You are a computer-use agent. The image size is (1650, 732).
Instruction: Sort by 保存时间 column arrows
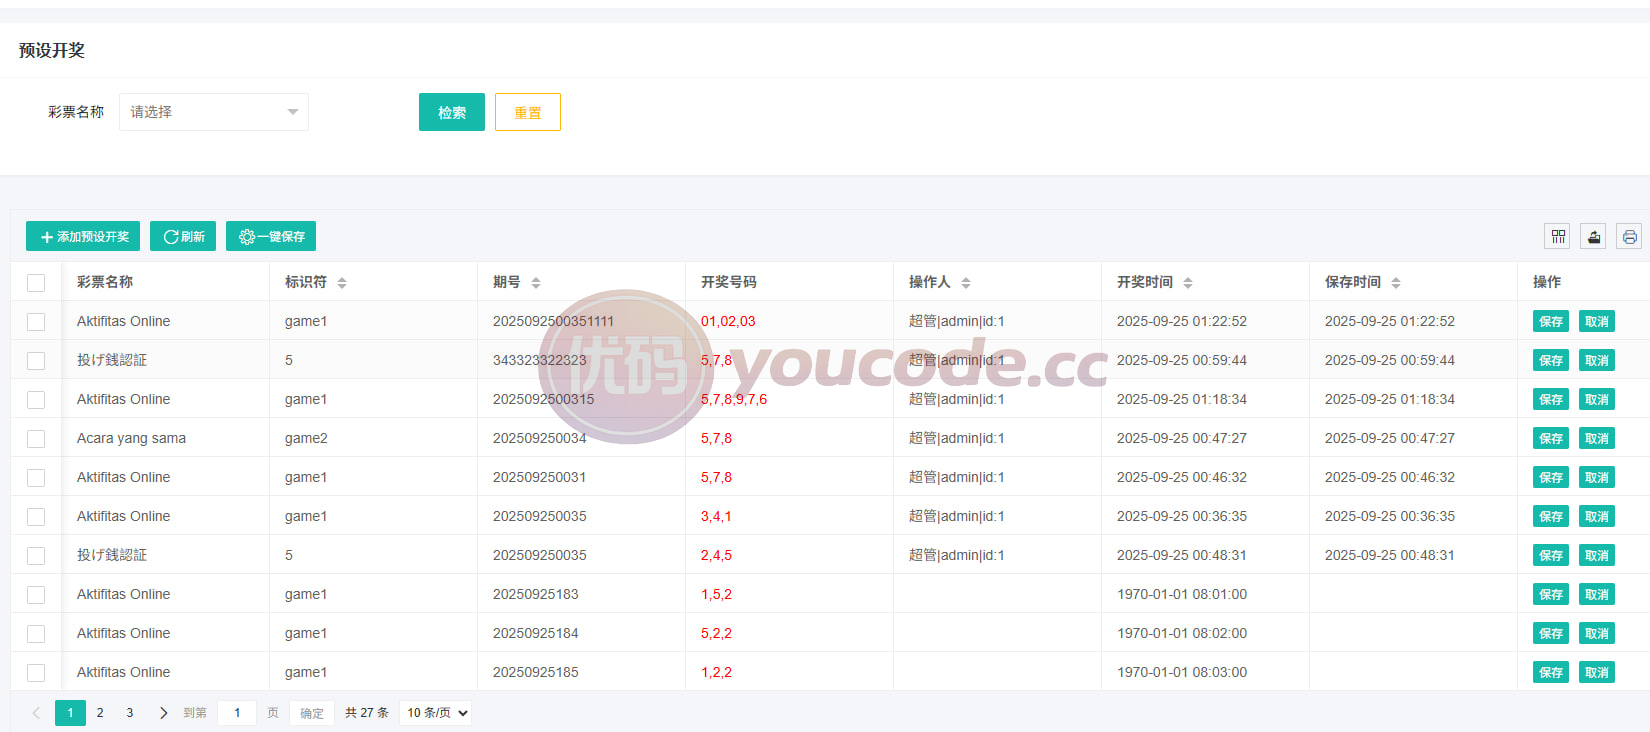[x=1396, y=283]
